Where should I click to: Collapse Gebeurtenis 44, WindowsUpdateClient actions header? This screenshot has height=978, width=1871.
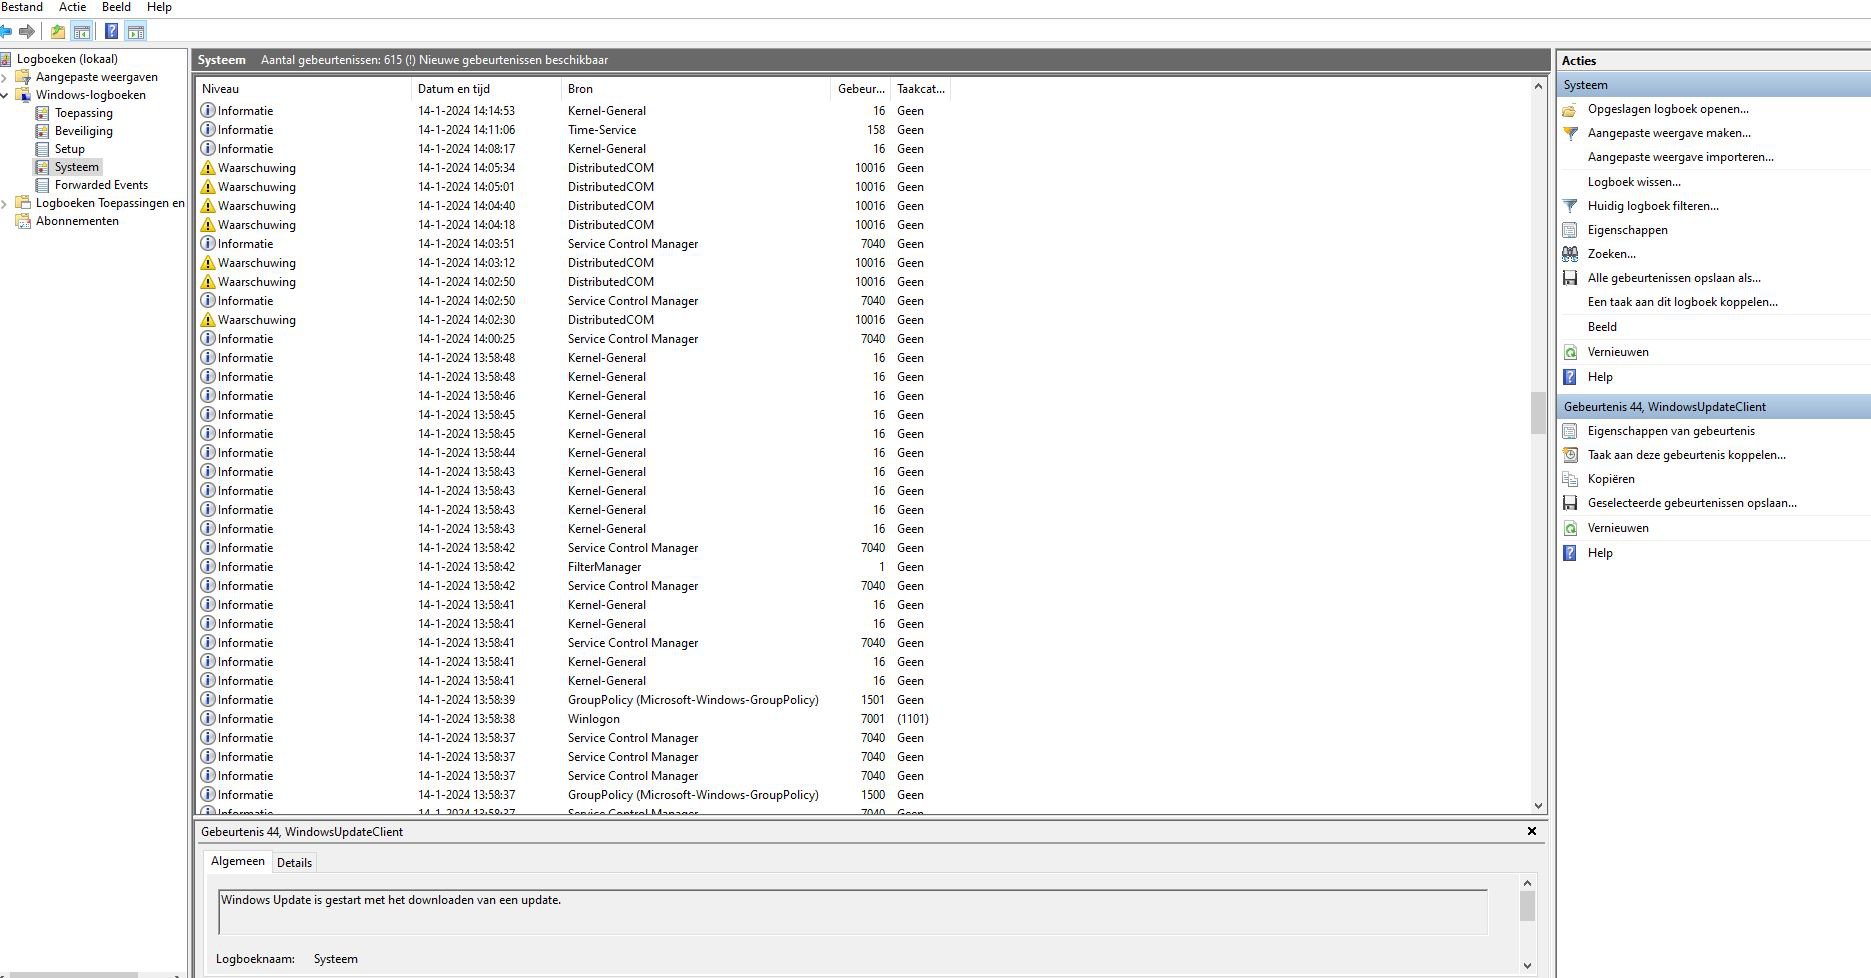coord(1714,407)
